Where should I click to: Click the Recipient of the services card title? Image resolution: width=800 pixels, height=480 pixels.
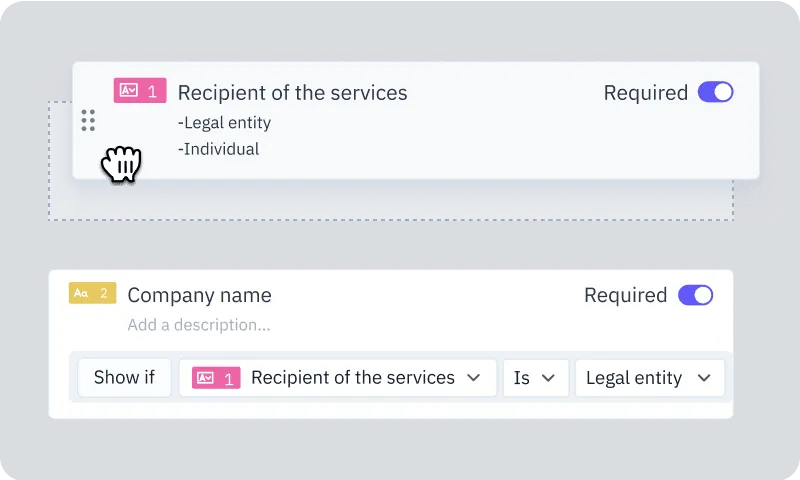[292, 93]
